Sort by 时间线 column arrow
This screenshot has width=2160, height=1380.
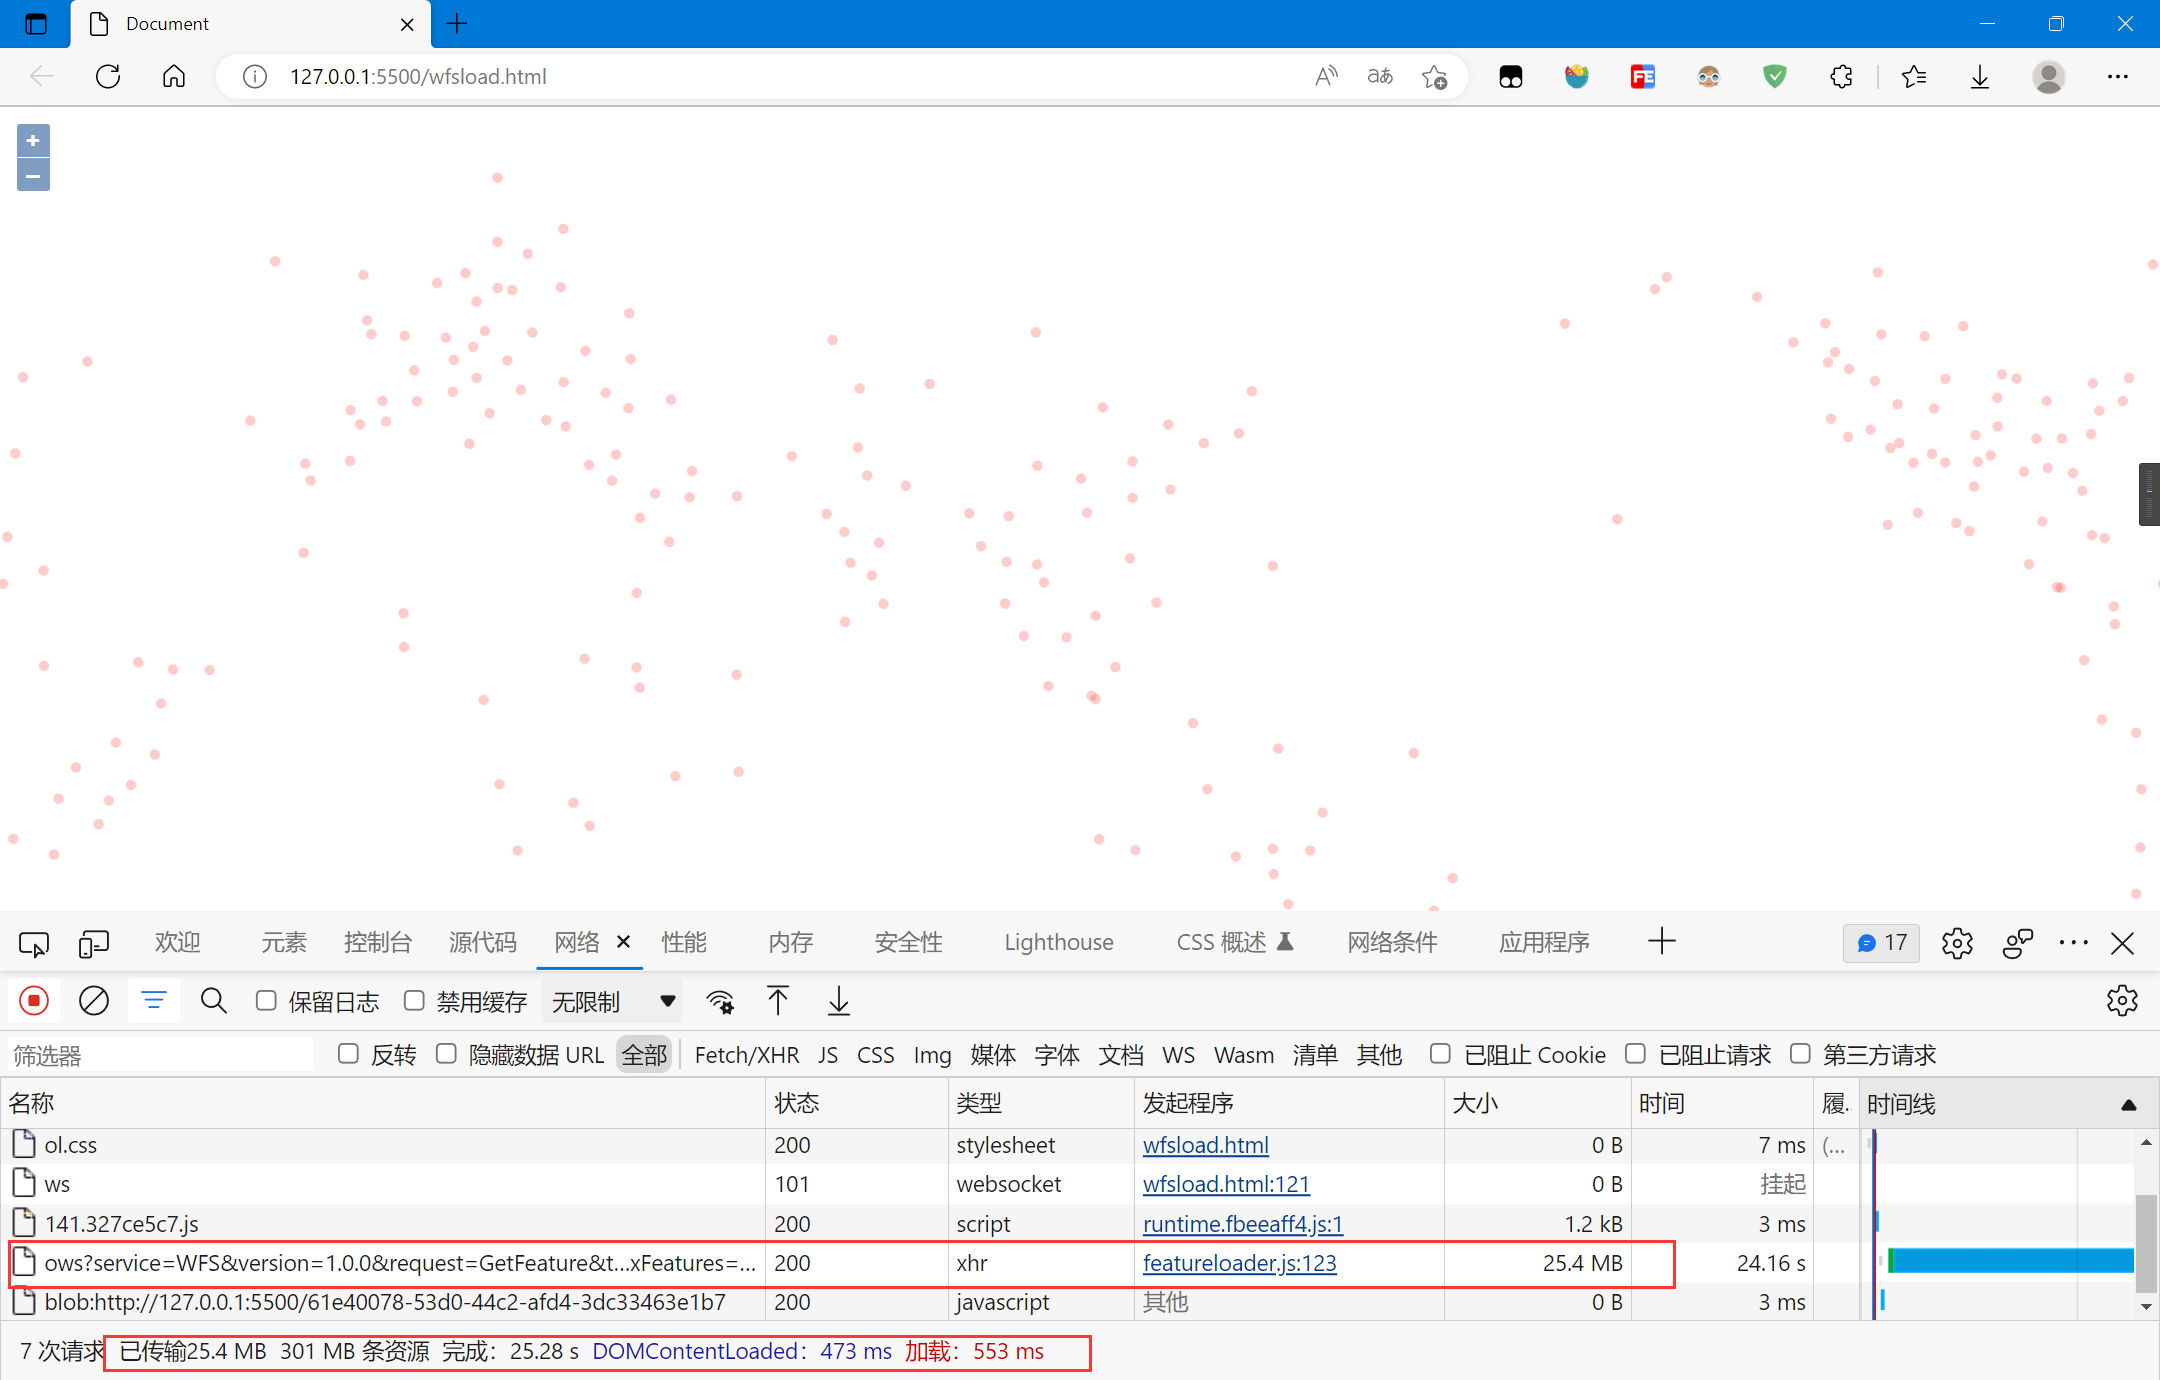tap(2129, 1105)
